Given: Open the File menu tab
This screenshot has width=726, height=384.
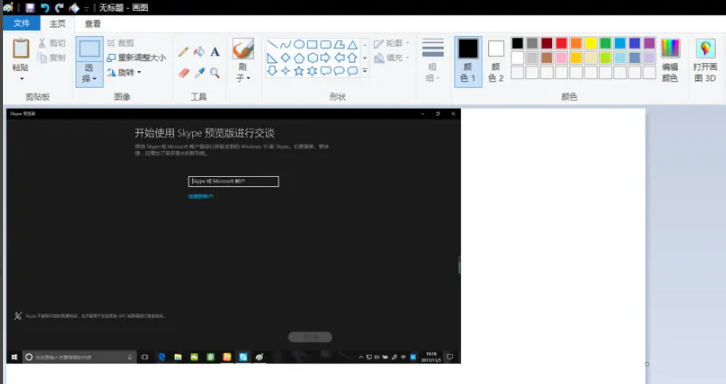Looking at the screenshot, I should click(x=21, y=24).
